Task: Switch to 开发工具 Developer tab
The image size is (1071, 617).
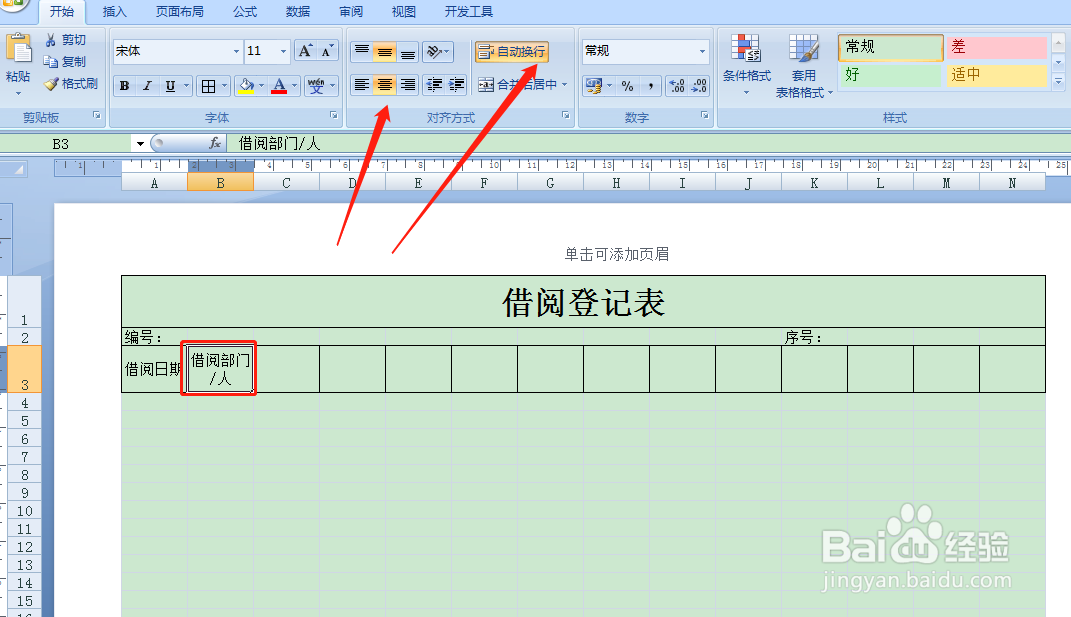Action: (x=469, y=12)
